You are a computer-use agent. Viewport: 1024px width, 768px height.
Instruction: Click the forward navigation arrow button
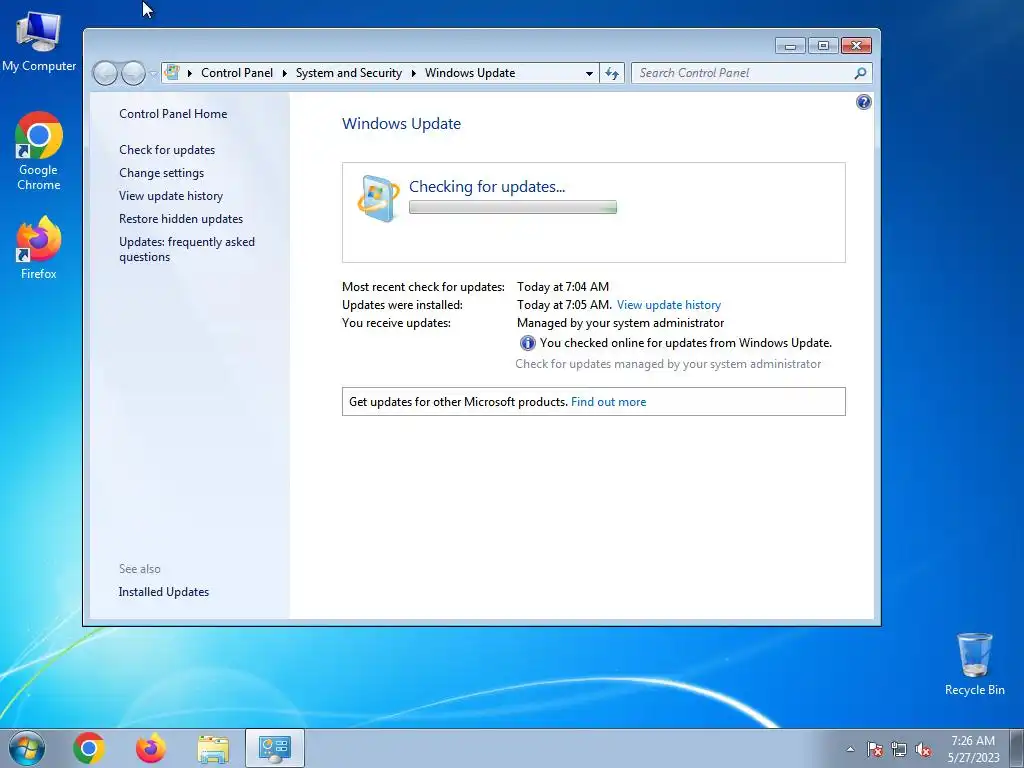point(133,73)
